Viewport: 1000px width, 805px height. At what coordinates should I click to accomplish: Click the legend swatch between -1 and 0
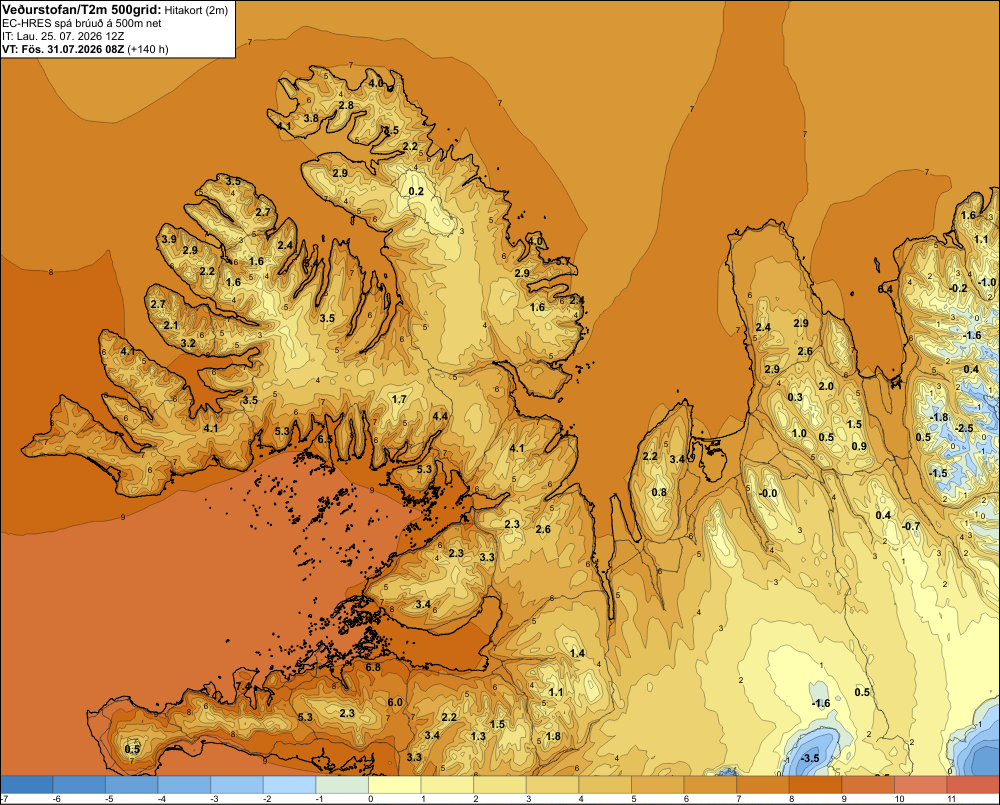tap(342, 784)
